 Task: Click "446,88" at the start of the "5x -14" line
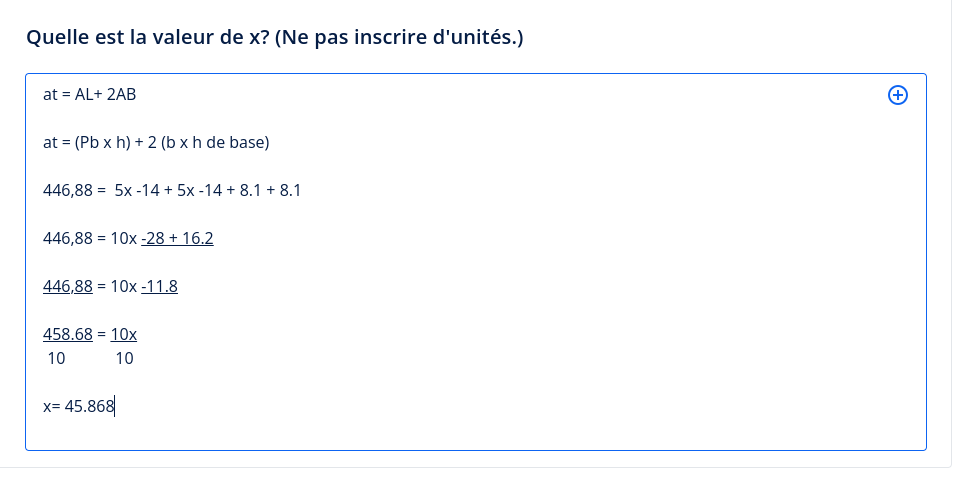[x=68, y=190]
